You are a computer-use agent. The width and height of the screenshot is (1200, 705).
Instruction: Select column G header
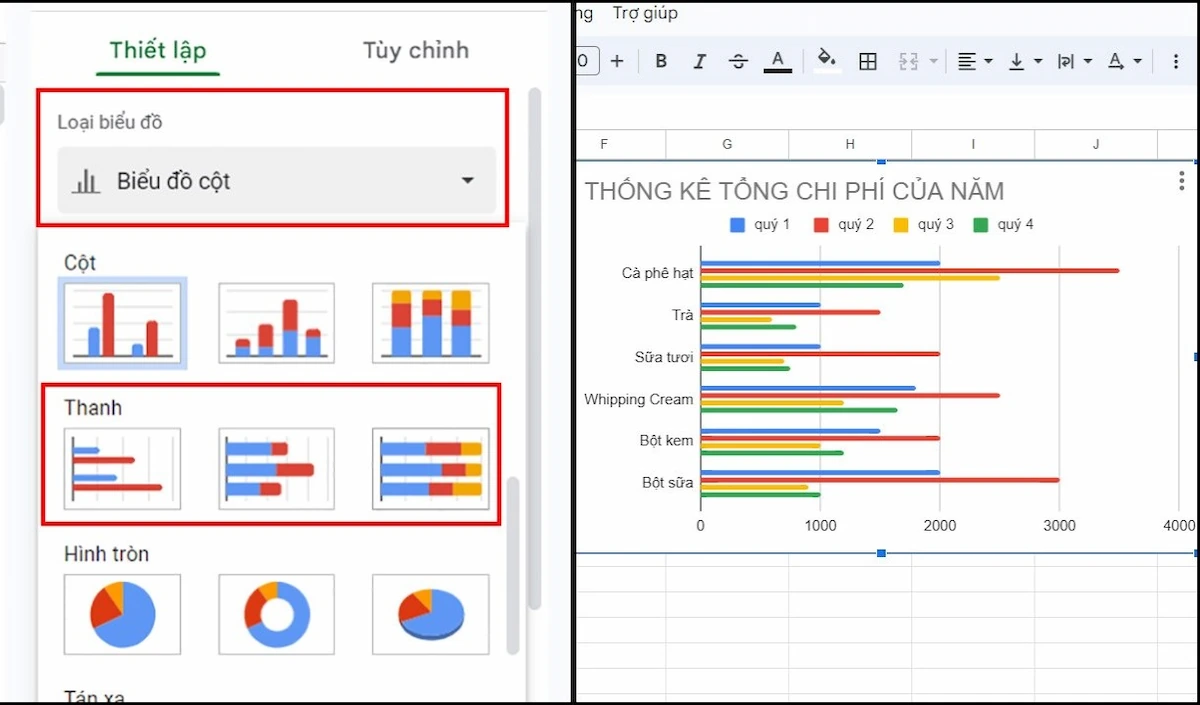coord(727,145)
